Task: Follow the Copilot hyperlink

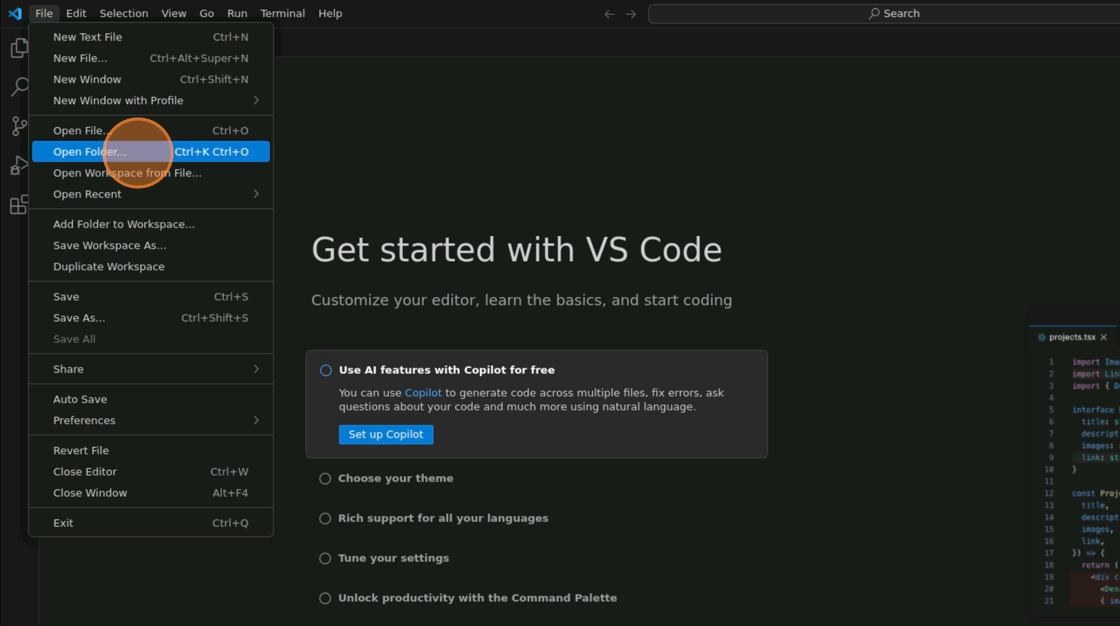Action: 423,393
